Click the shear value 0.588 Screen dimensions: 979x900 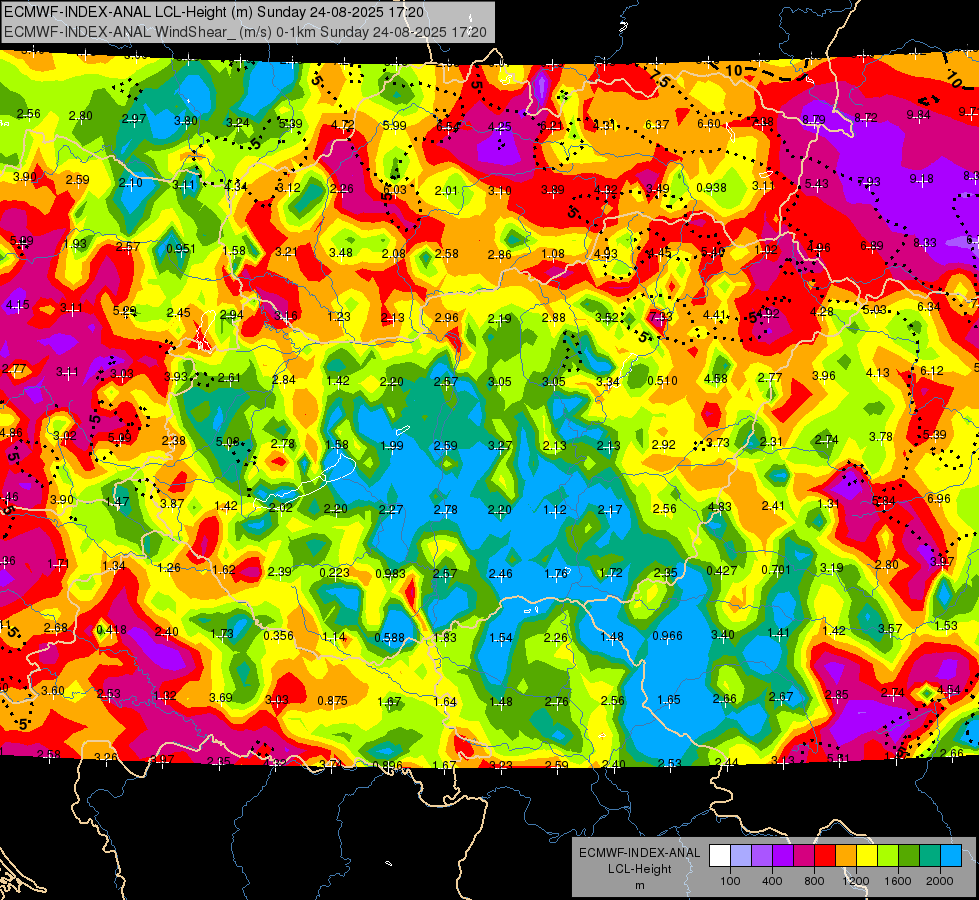389,638
